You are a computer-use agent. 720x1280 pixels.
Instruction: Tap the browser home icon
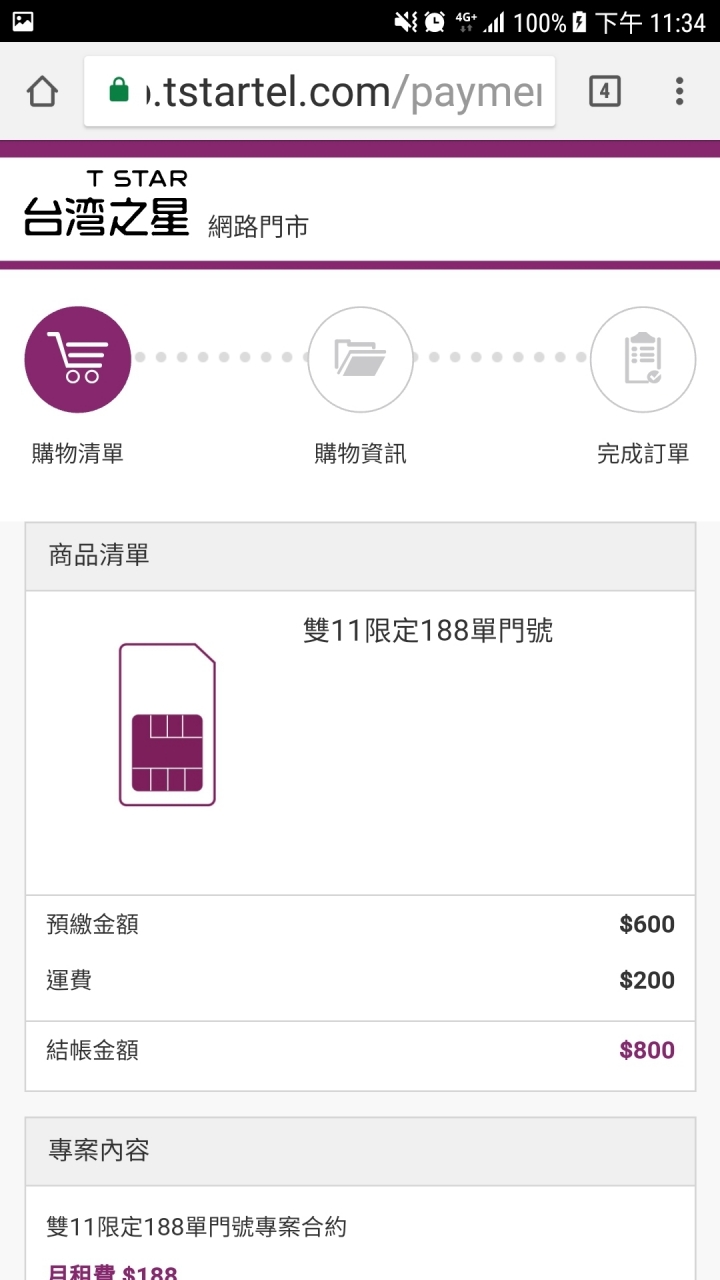pos(42,92)
